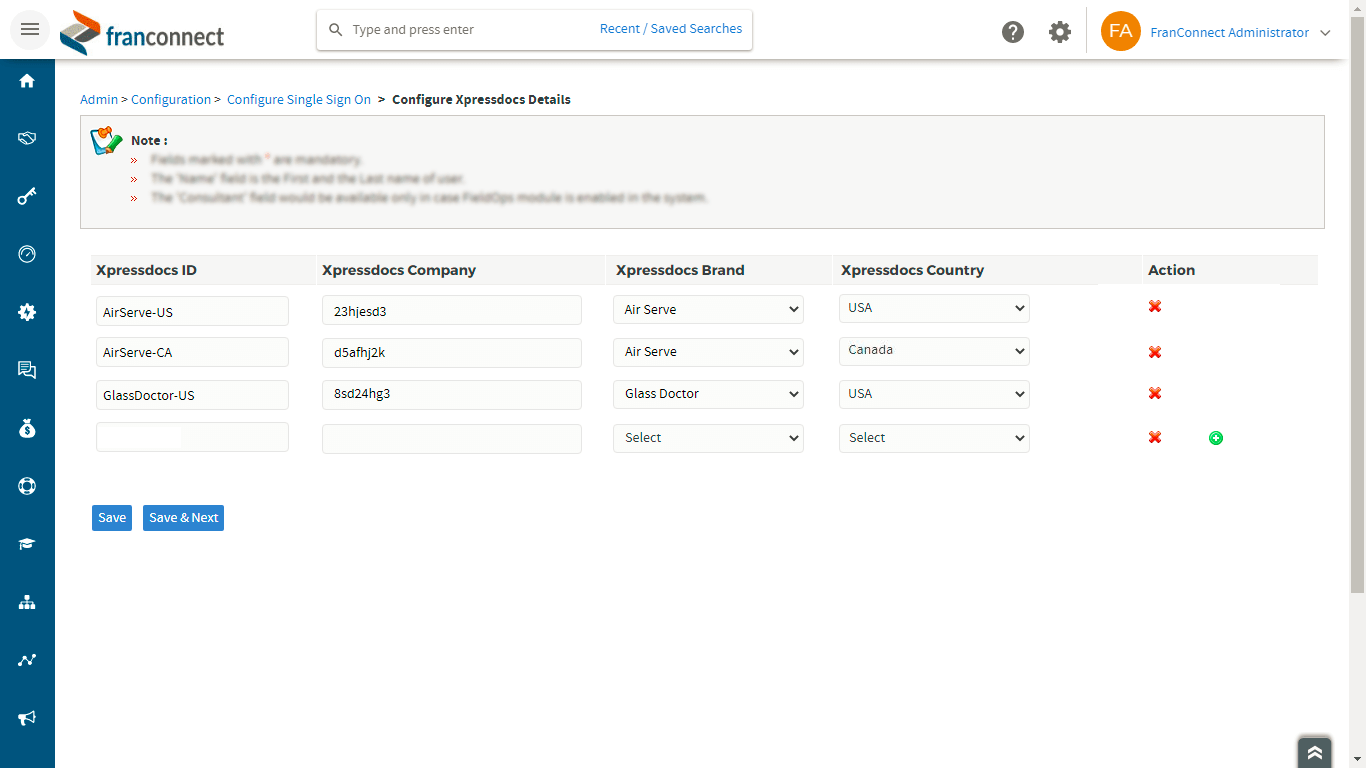Viewport: 1366px width, 768px height.
Task: Edit the 23hjesd3 company field
Action: (452, 310)
